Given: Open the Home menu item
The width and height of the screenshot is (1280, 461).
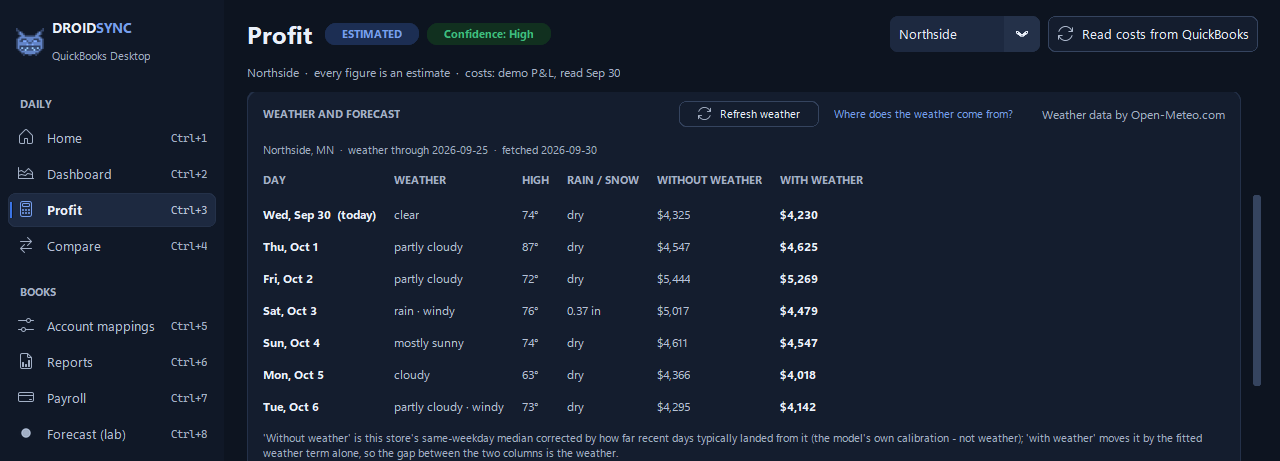Looking at the screenshot, I should click(x=112, y=138).
